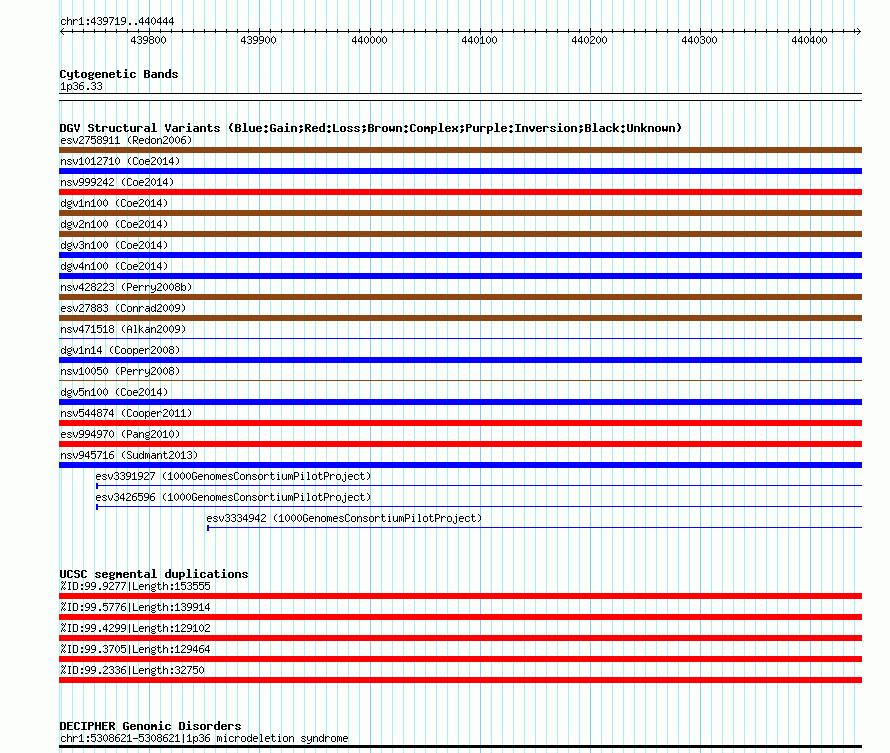Click the 440000 ruler position

click(x=369, y=40)
